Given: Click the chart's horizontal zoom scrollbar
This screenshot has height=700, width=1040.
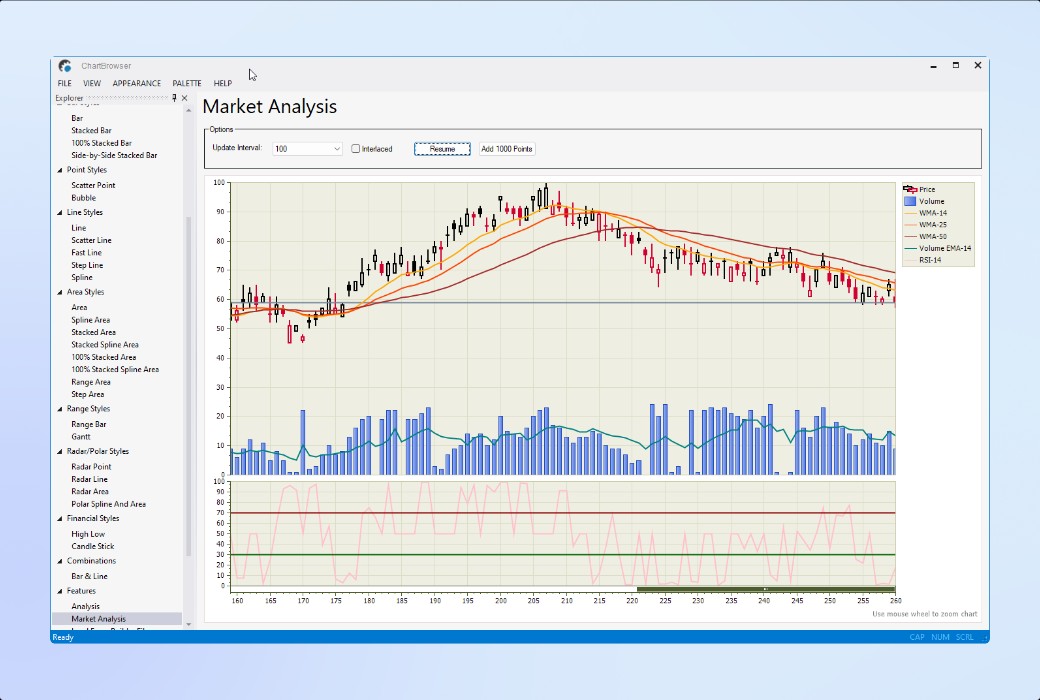Looking at the screenshot, I should (x=765, y=589).
